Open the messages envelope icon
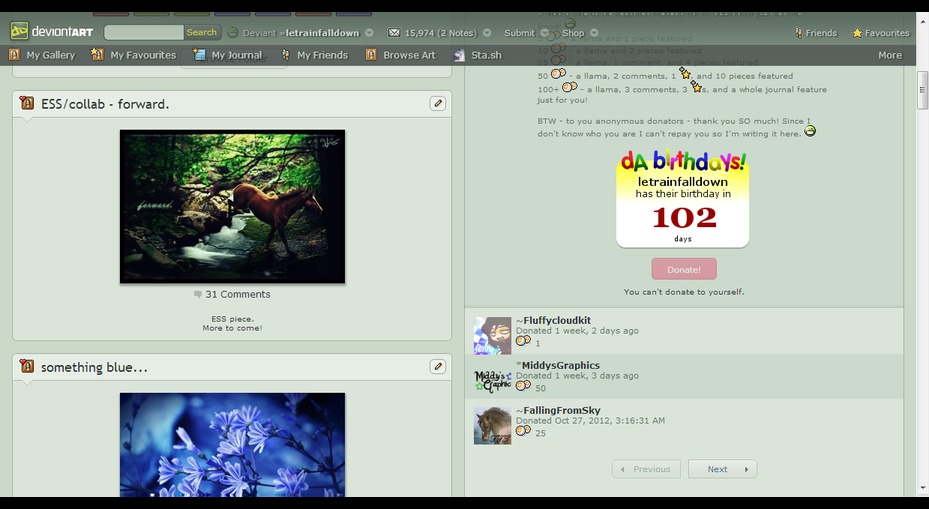This screenshot has height=509, width=929. (x=394, y=33)
